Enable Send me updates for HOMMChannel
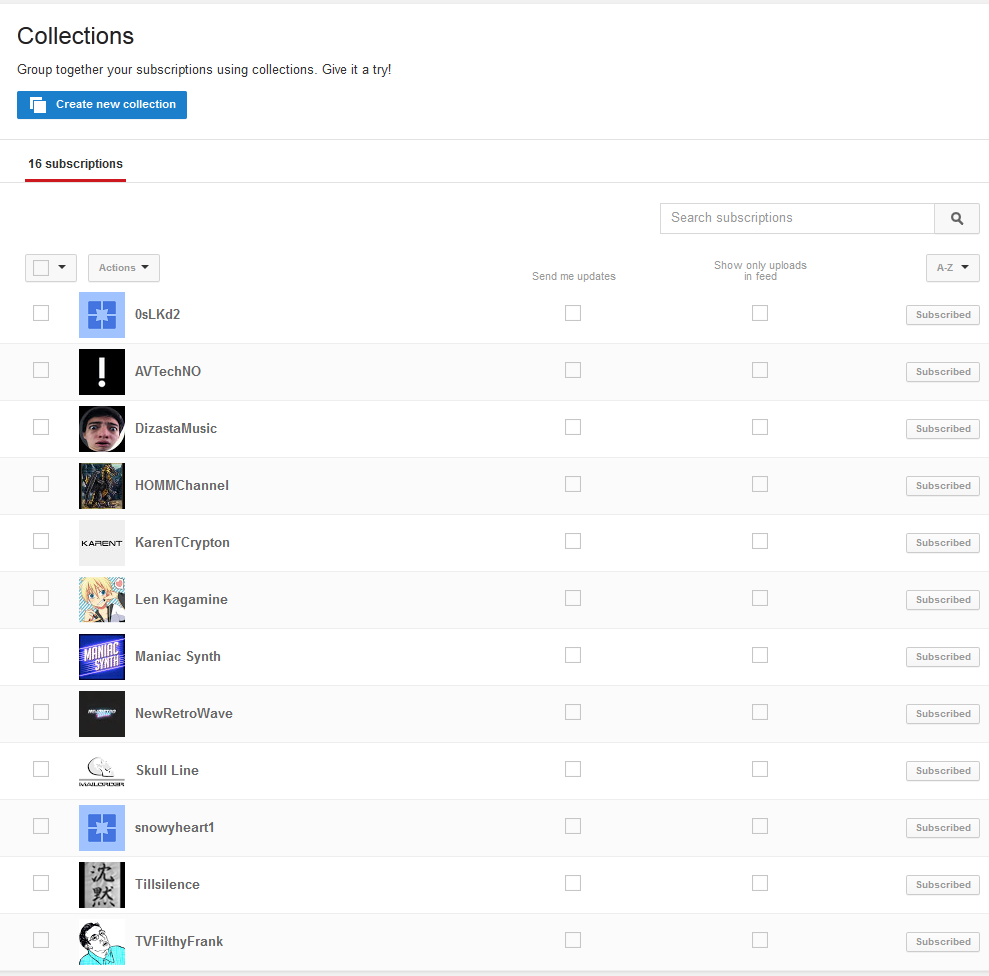The image size is (989, 976). (573, 484)
